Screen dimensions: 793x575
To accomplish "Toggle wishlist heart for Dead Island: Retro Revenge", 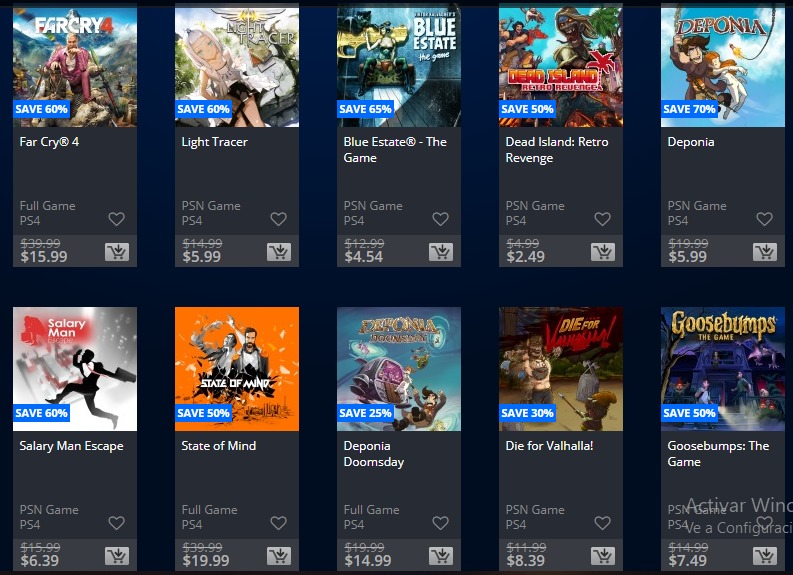I will tap(602, 219).
